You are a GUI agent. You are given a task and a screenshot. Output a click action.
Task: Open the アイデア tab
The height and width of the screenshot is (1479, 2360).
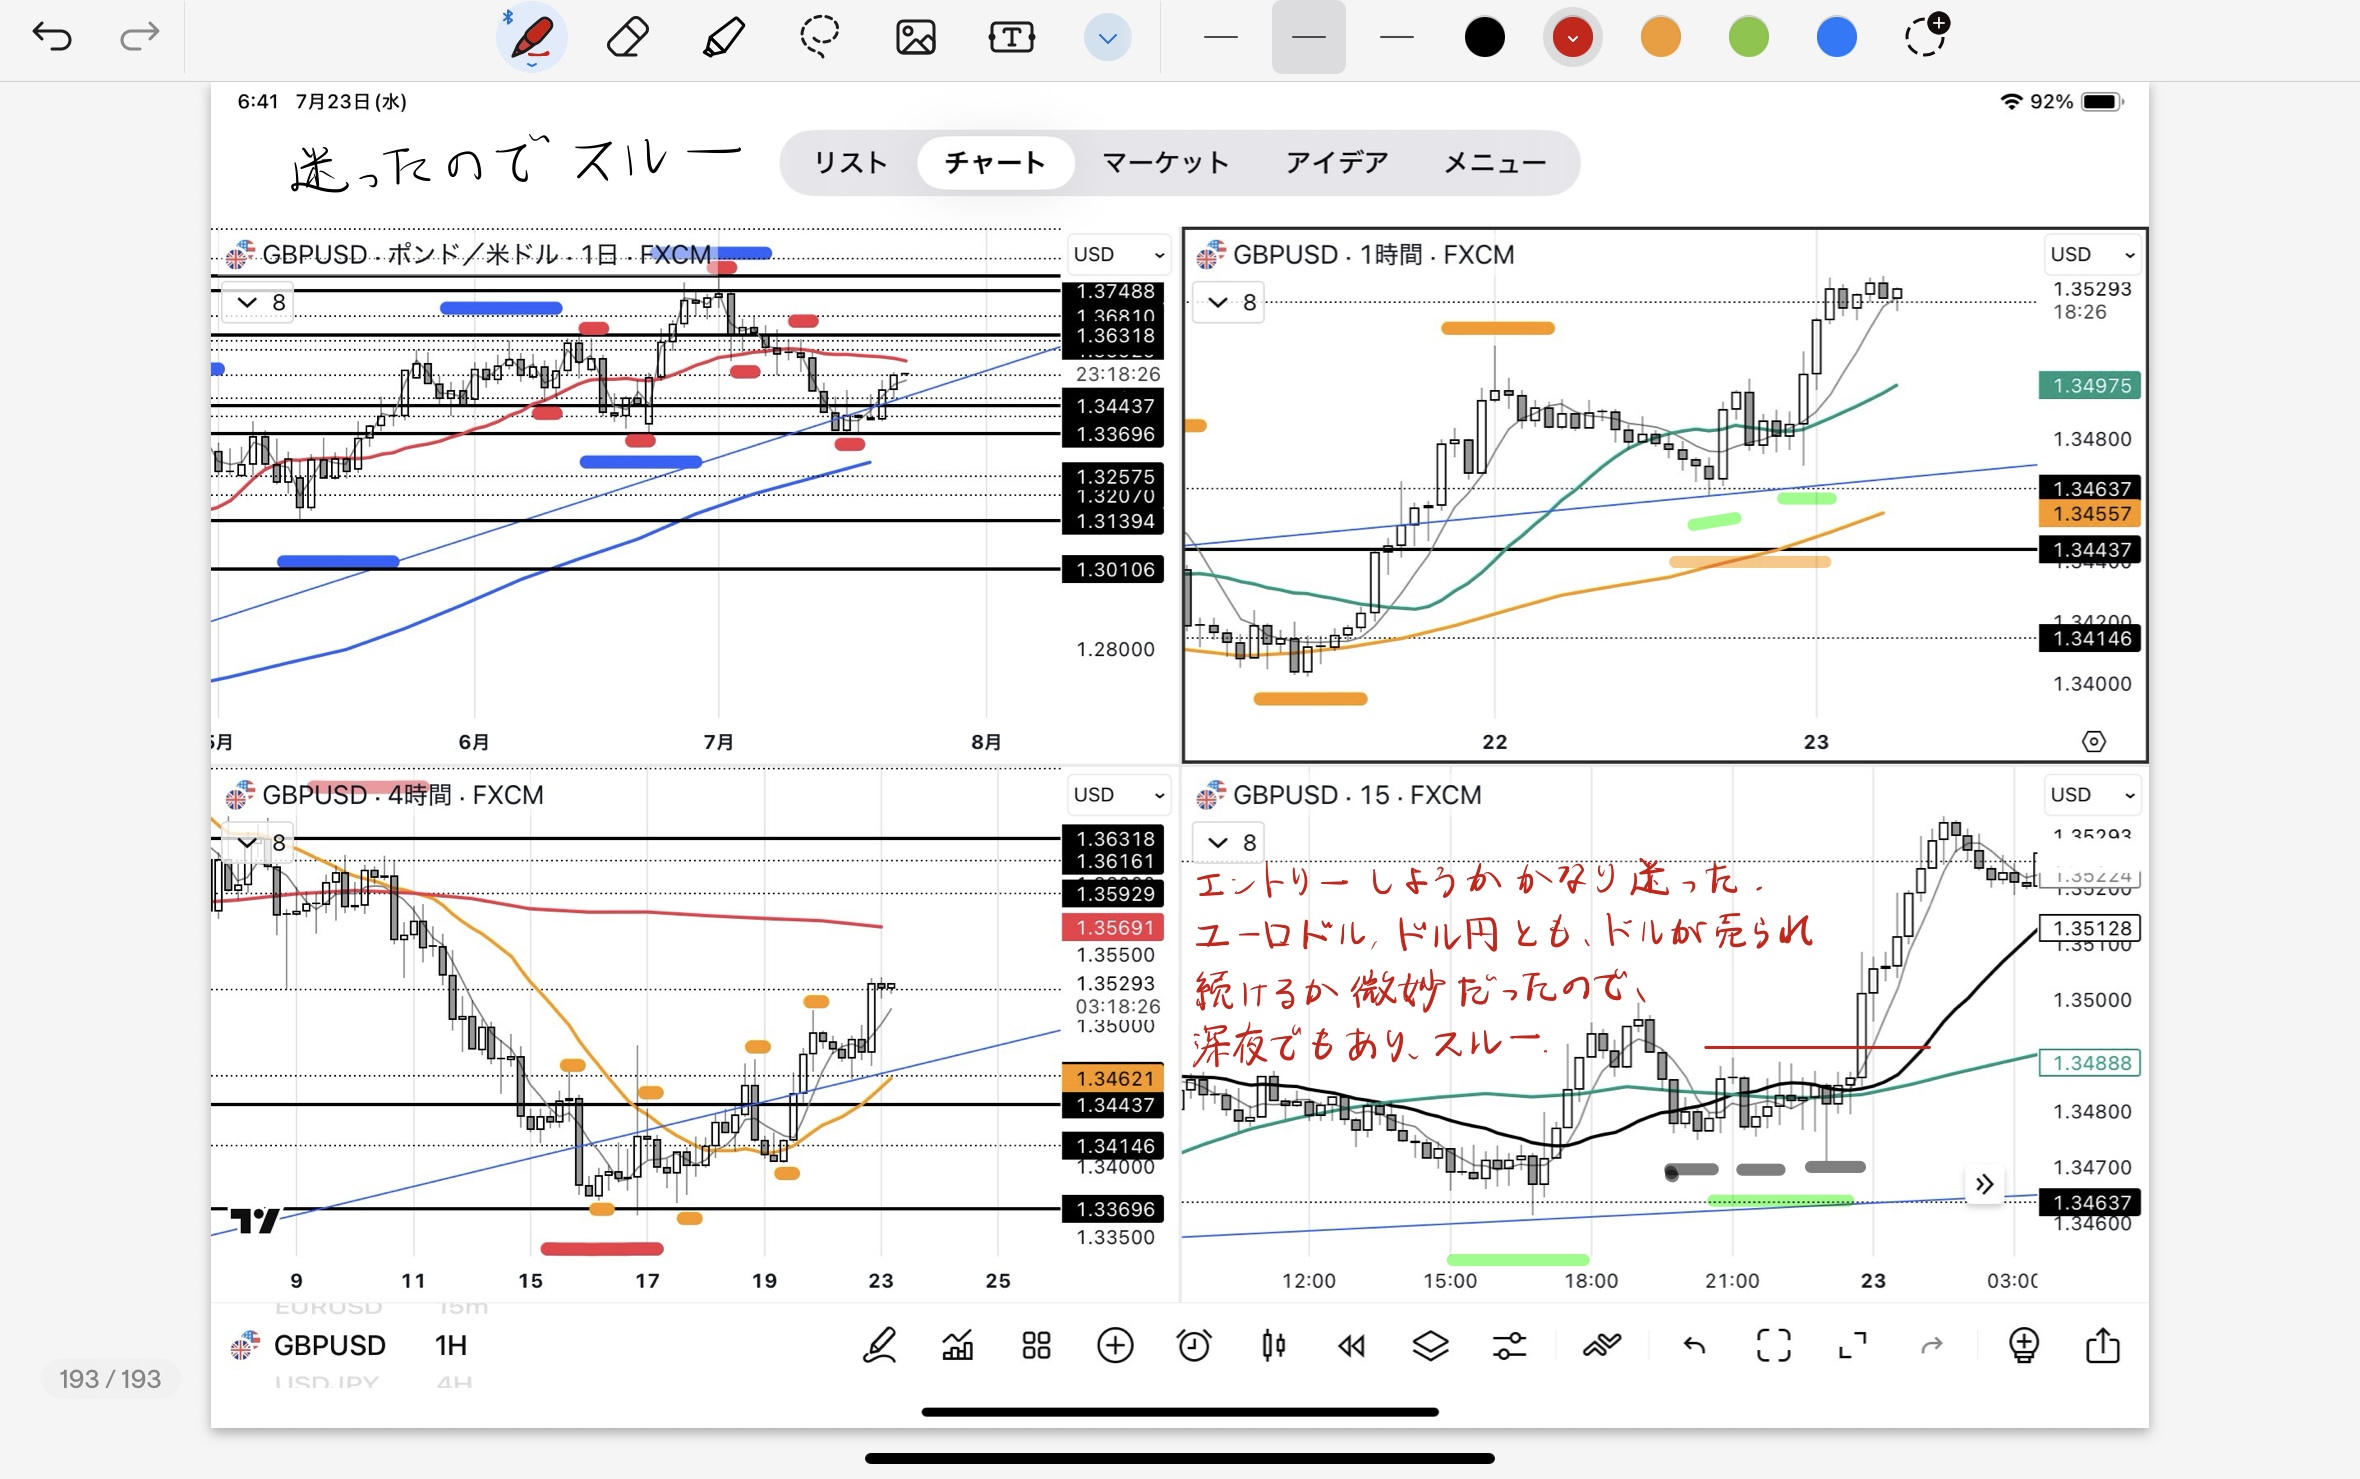click(1337, 162)
